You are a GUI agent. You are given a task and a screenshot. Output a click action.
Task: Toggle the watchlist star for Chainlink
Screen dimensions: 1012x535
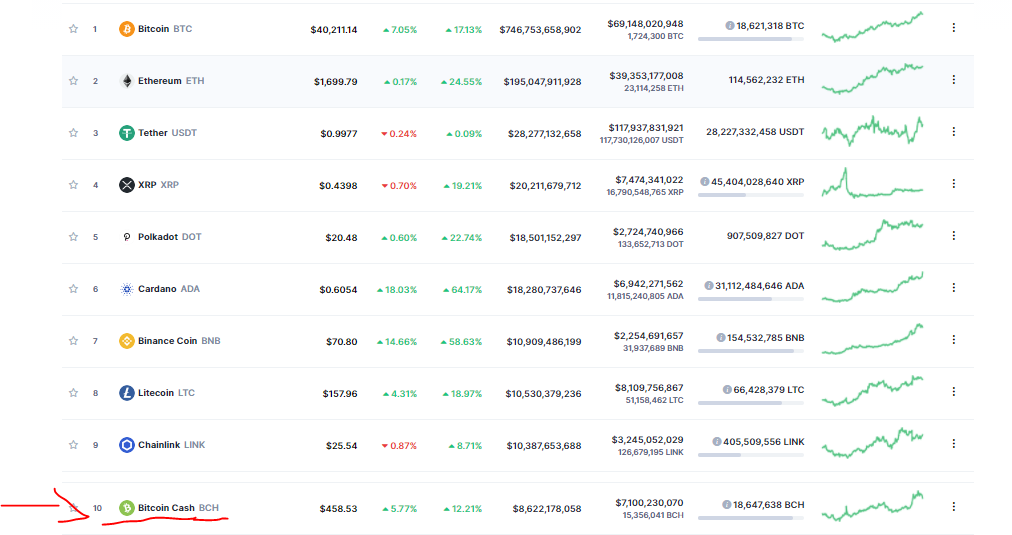(74, 445)
